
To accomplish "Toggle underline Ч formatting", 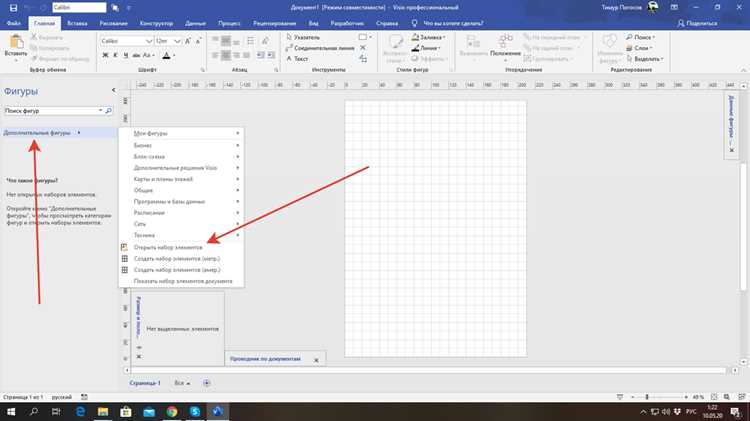I will (x=125, y=55).
